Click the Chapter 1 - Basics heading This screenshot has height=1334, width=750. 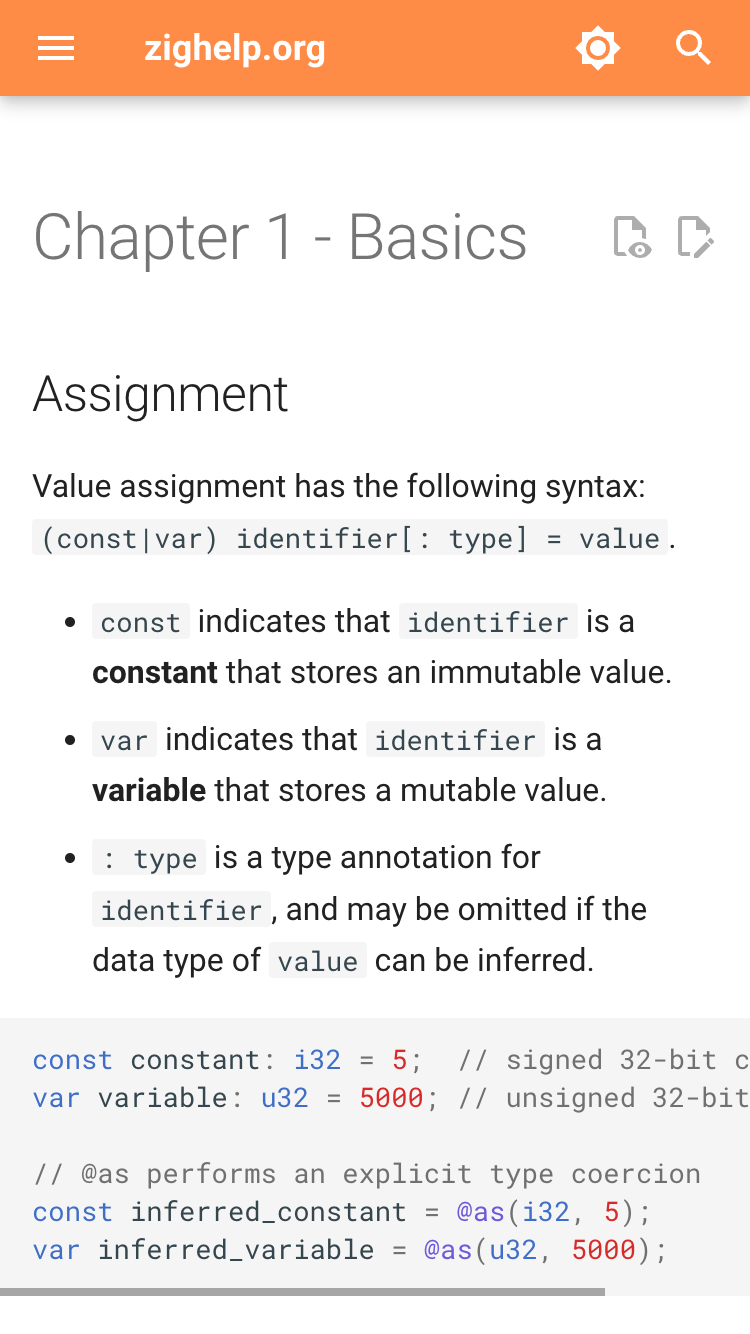pyautogui.click(x=280, y=238)
